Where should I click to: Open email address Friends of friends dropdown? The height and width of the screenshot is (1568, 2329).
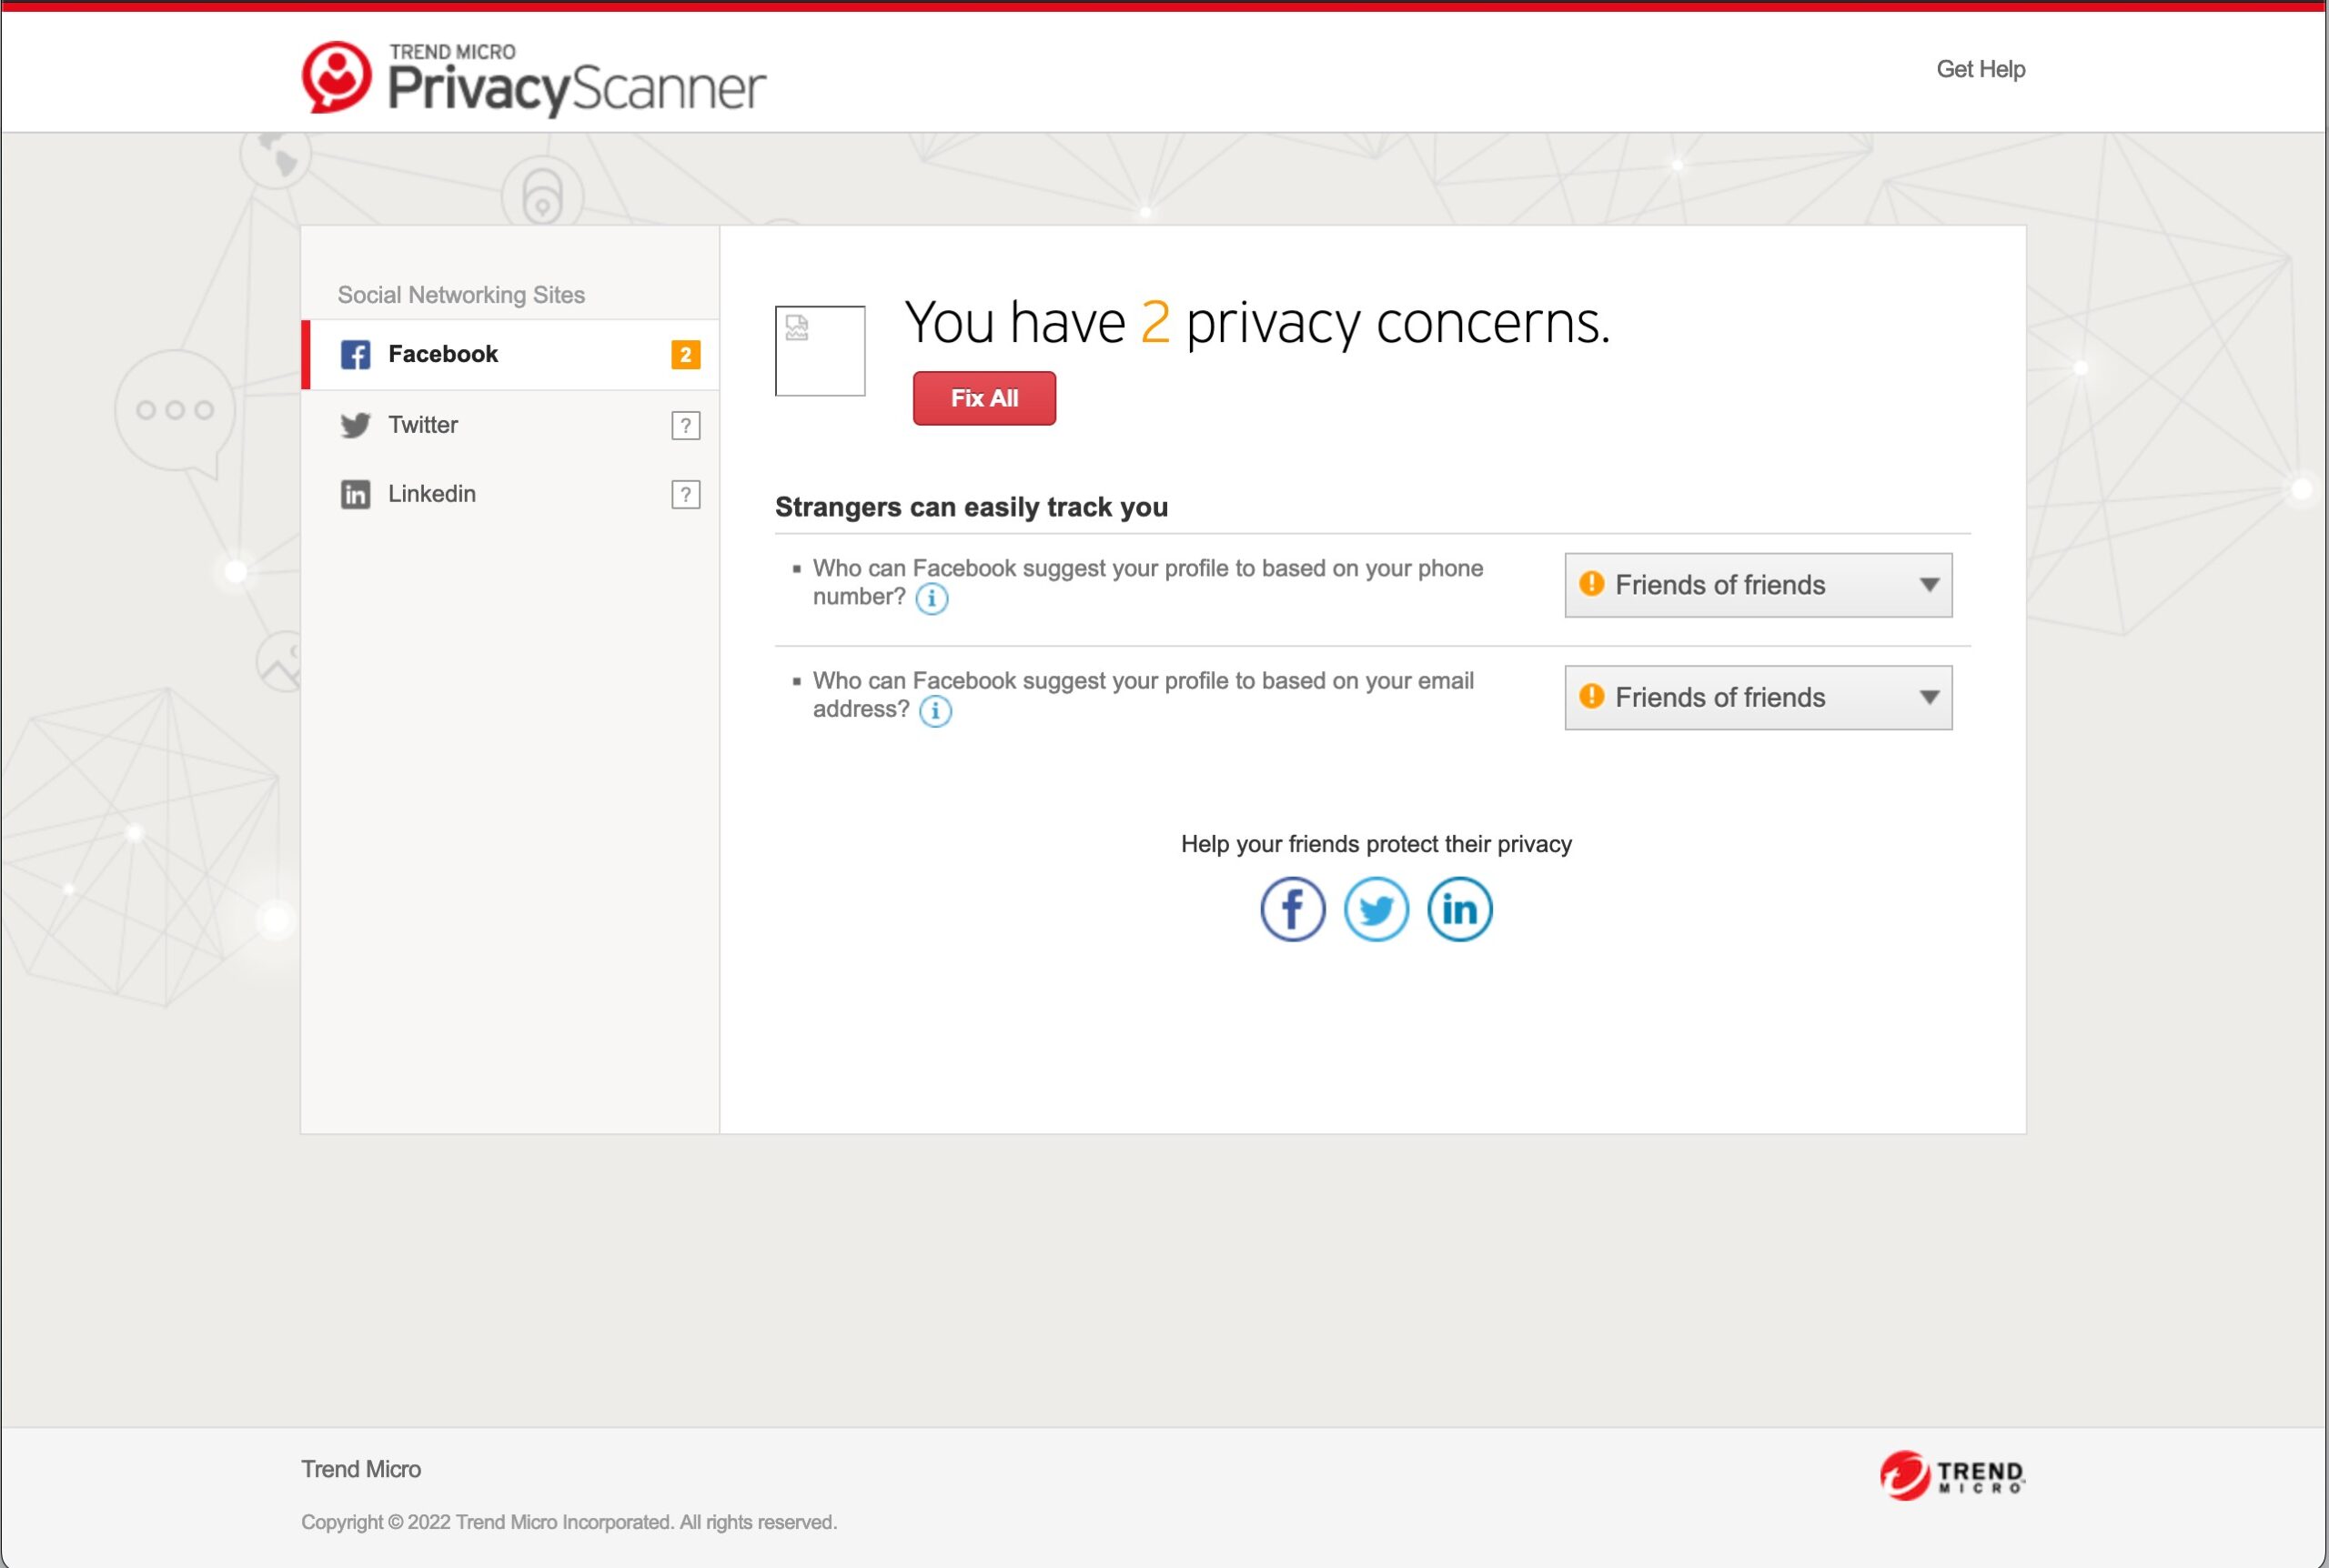tap(1758, 698)
